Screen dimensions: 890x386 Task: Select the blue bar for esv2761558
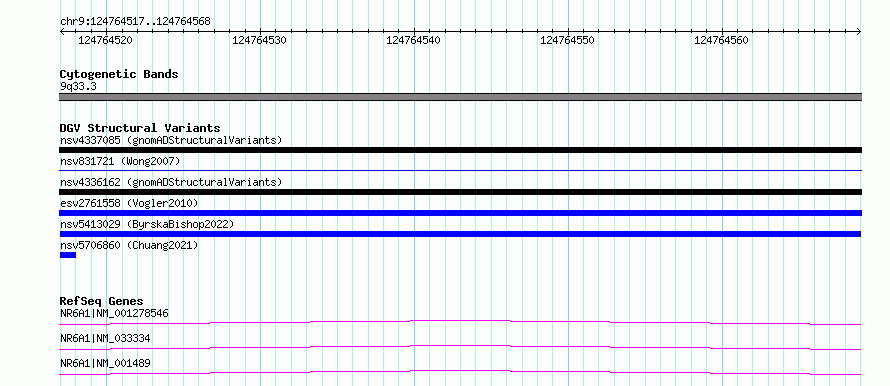(x=460, y=213)
